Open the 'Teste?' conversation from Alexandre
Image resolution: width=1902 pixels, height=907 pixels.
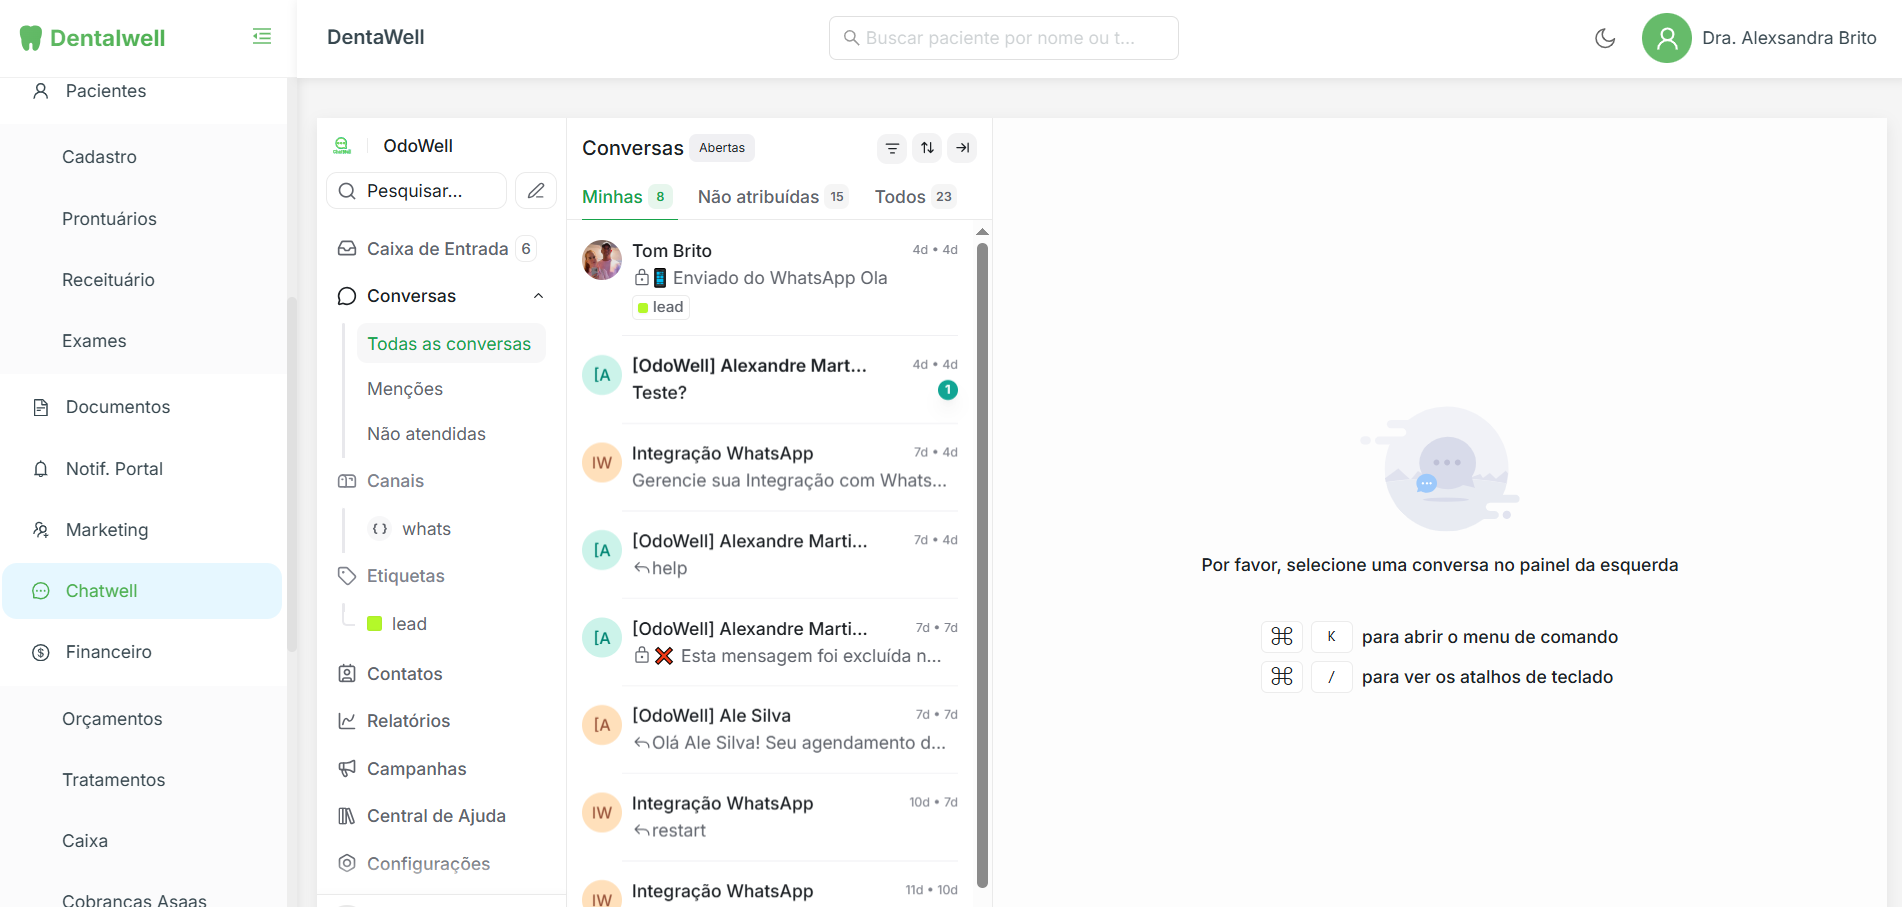click(x=770, y=380)
